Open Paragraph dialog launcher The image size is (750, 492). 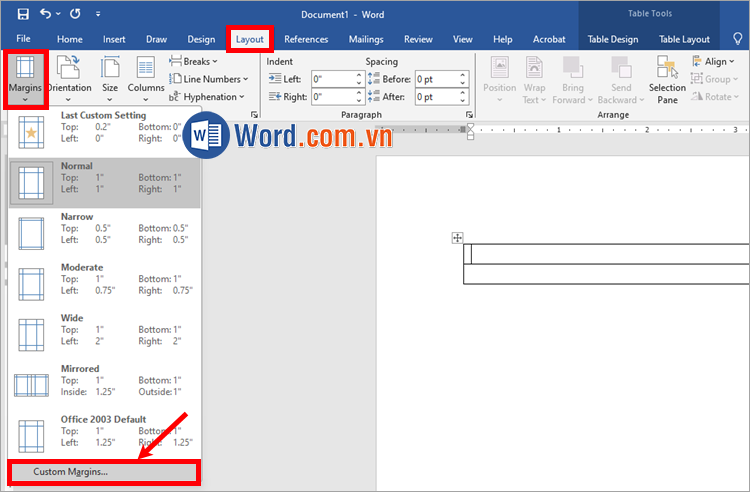tap(469, 115)
